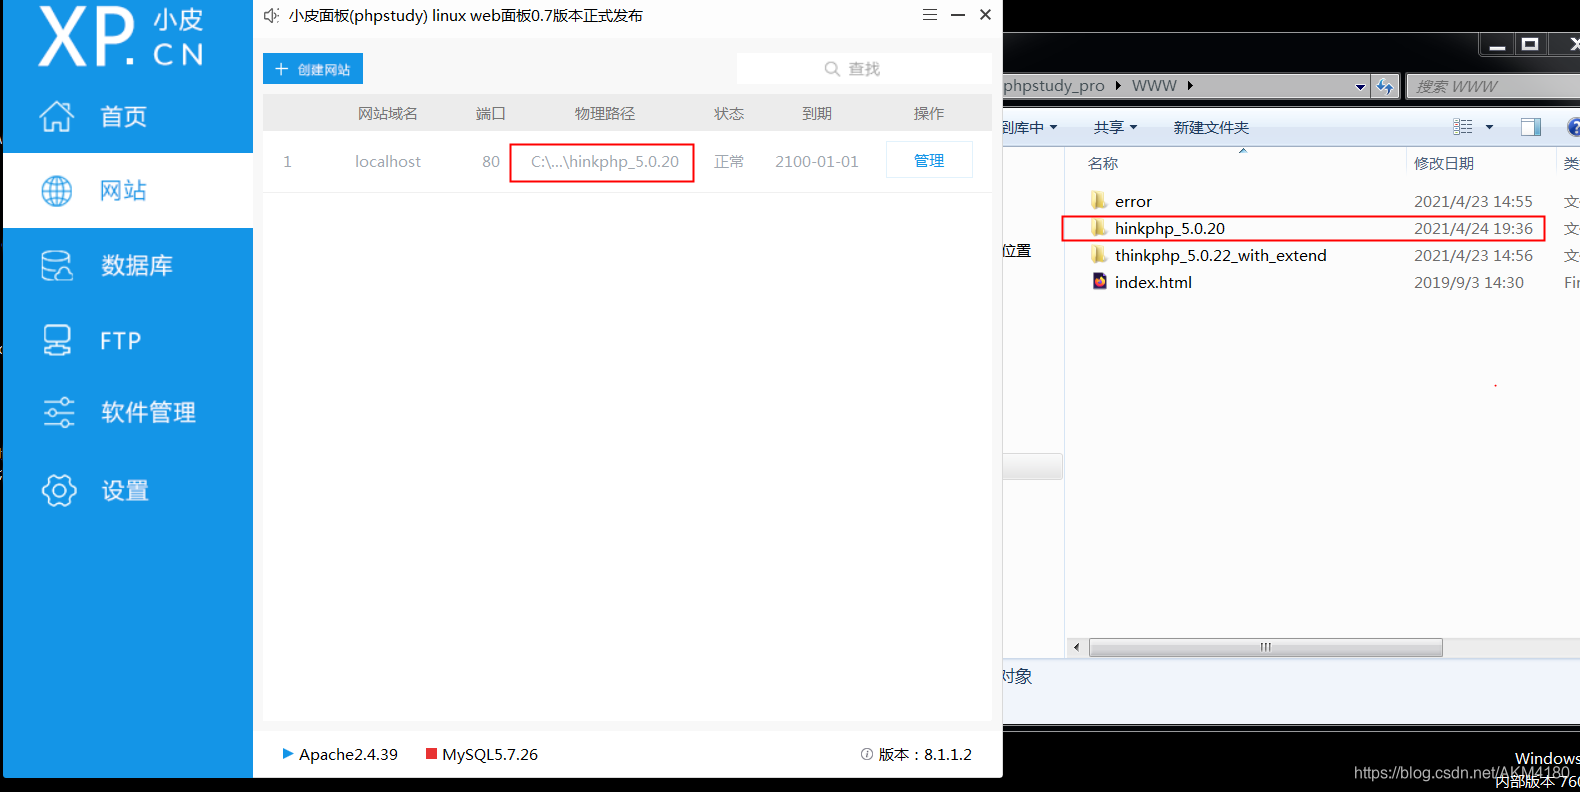Click the 物理路径 column header
The image size is (1580, 792).
point(605,113)
